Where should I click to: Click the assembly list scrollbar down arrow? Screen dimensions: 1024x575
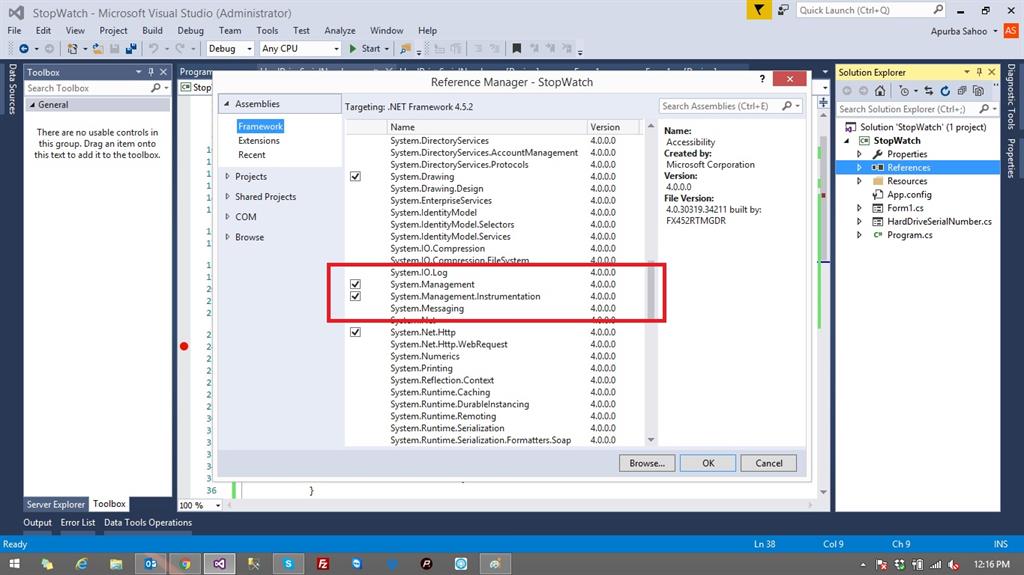[x=650, y=440]
